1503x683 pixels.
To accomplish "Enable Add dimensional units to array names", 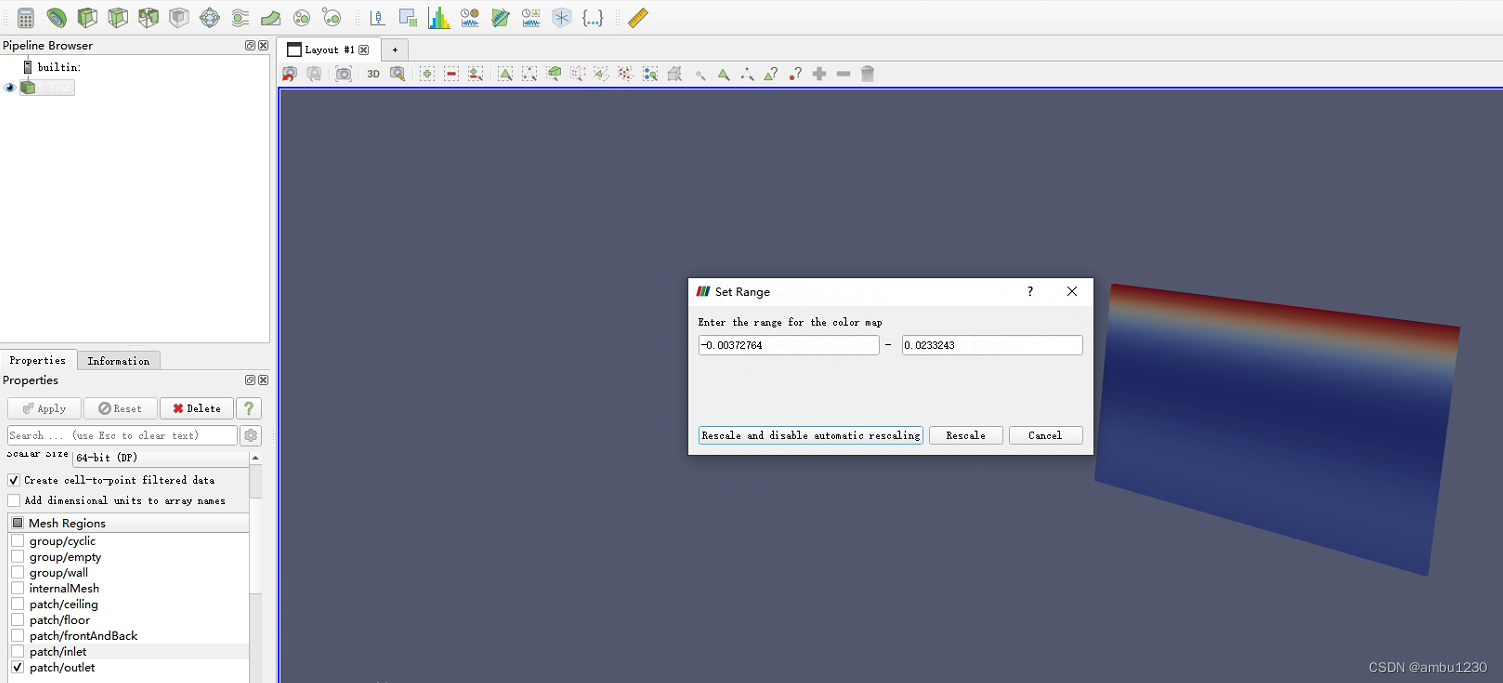I will click(x=14, y=500).
